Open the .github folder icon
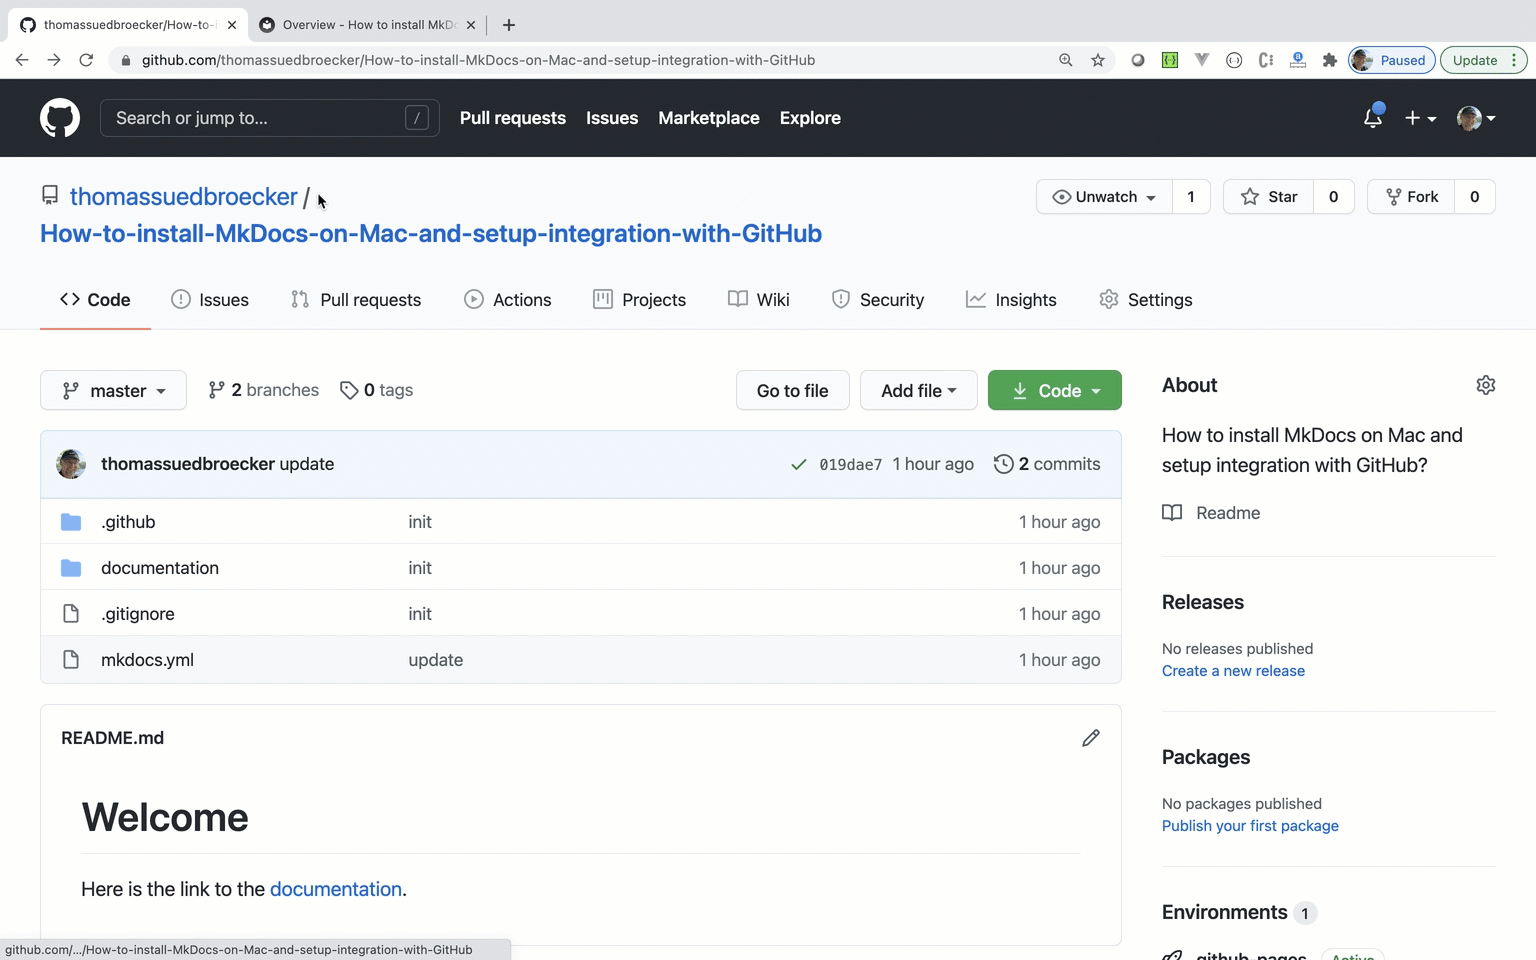 [71, 522]
